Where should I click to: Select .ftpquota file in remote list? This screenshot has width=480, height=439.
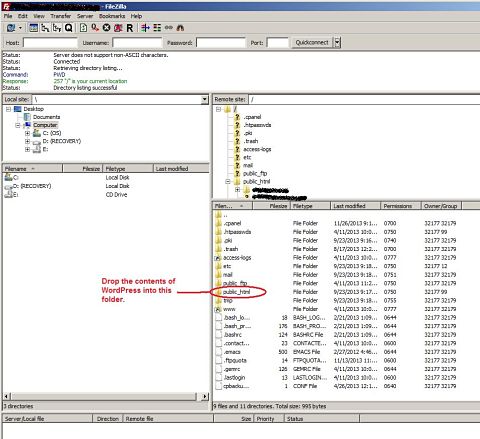pyautogui.click(x=235, y=360)
